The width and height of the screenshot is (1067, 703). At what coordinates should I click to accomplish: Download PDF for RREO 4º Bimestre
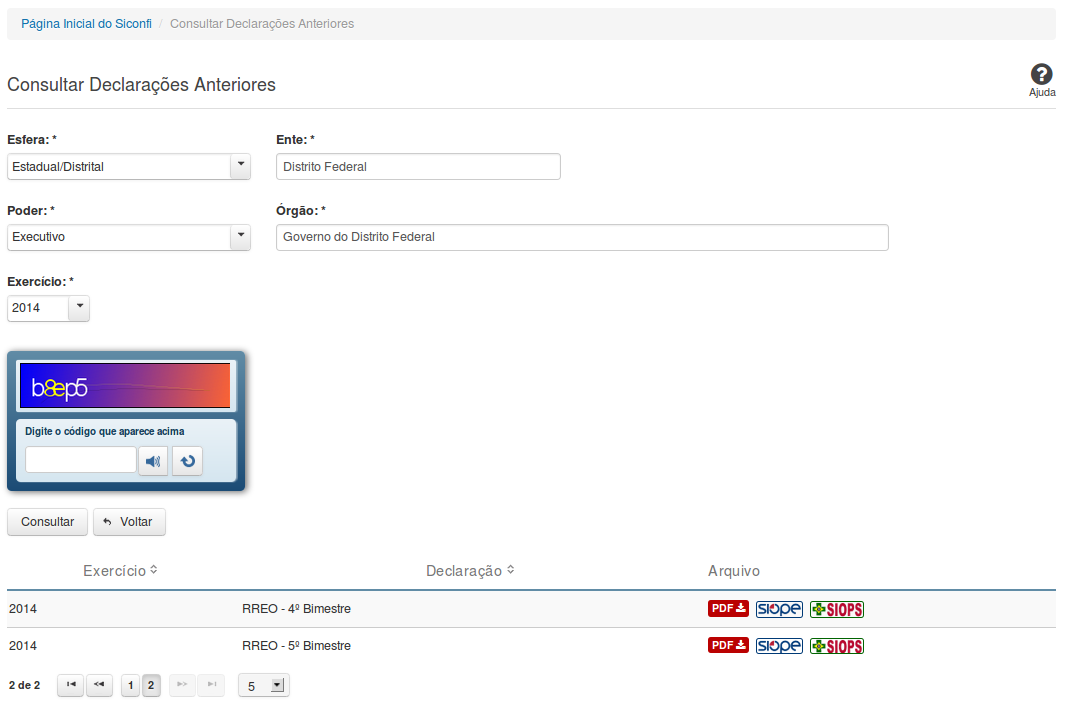(x=728, y=609)
